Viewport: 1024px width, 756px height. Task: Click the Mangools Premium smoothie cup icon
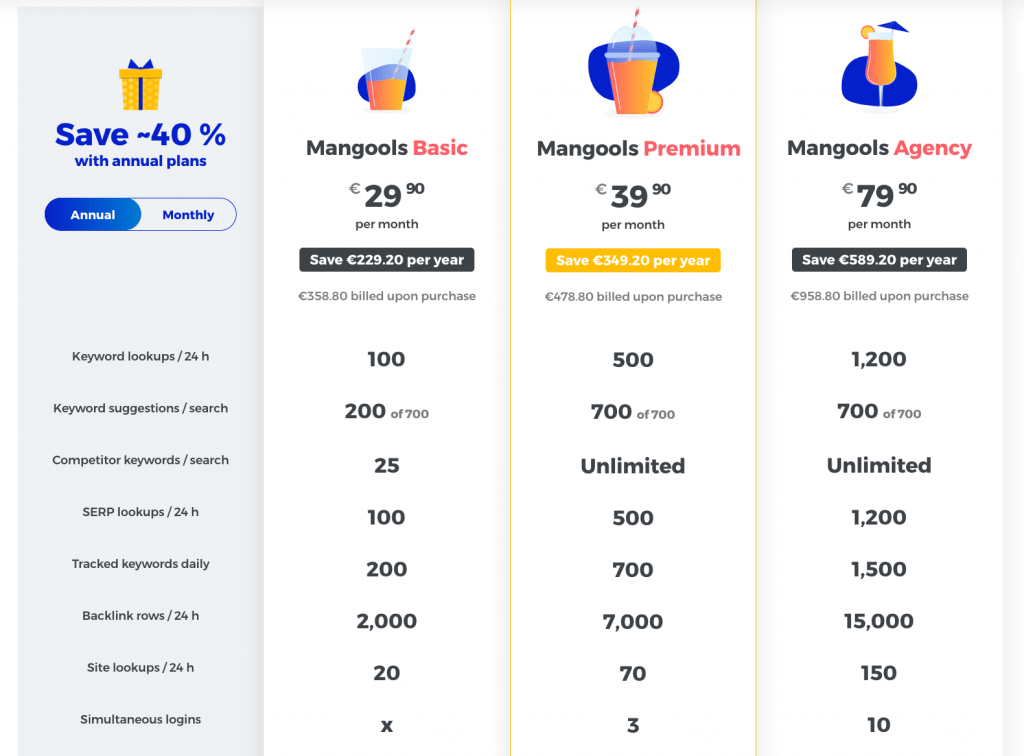(x=633, y=62)
